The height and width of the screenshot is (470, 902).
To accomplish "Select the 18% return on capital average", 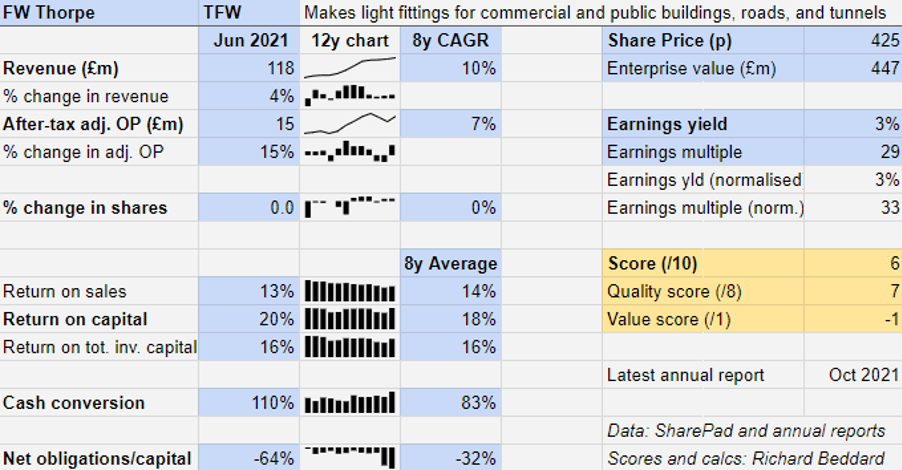I will (x=450, y=319).
